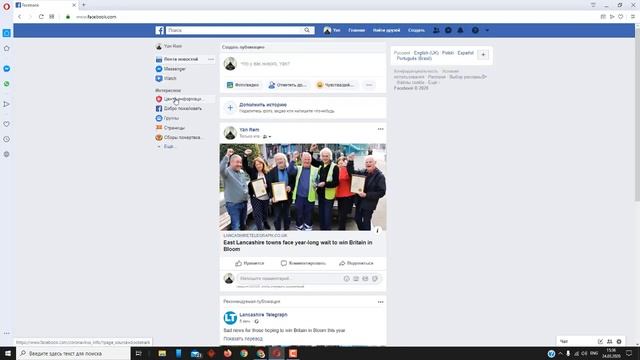Open Yan profile in header bar

[332, 30]
